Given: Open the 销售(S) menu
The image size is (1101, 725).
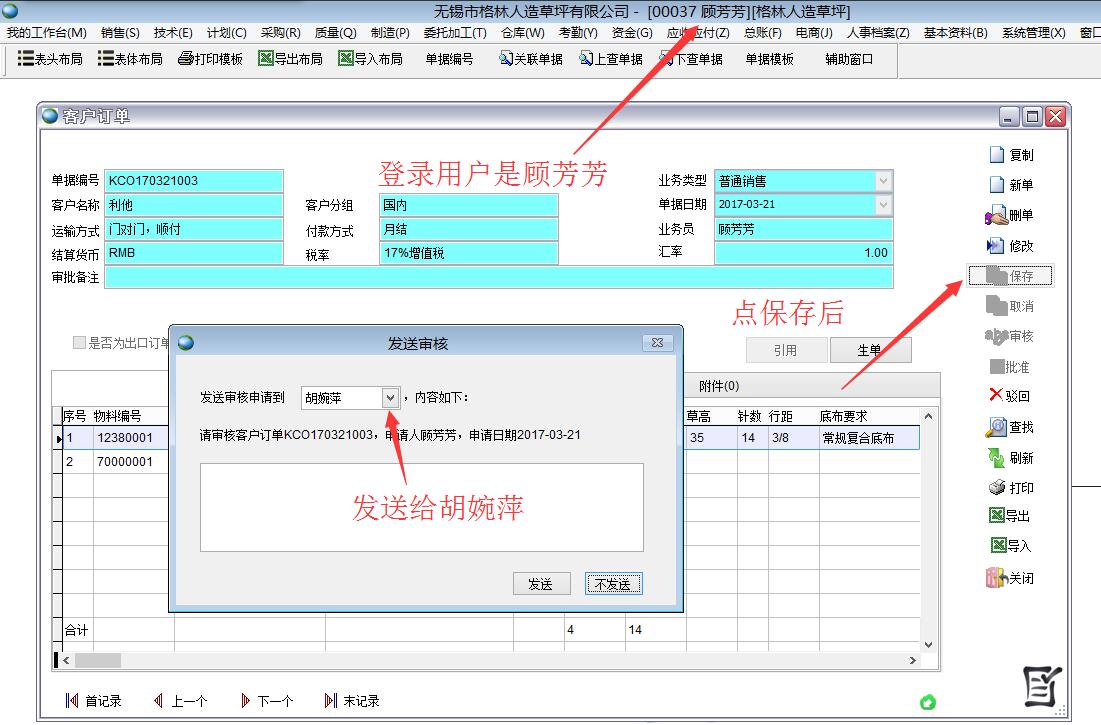Looking at the screenshot, I should 120,33.
